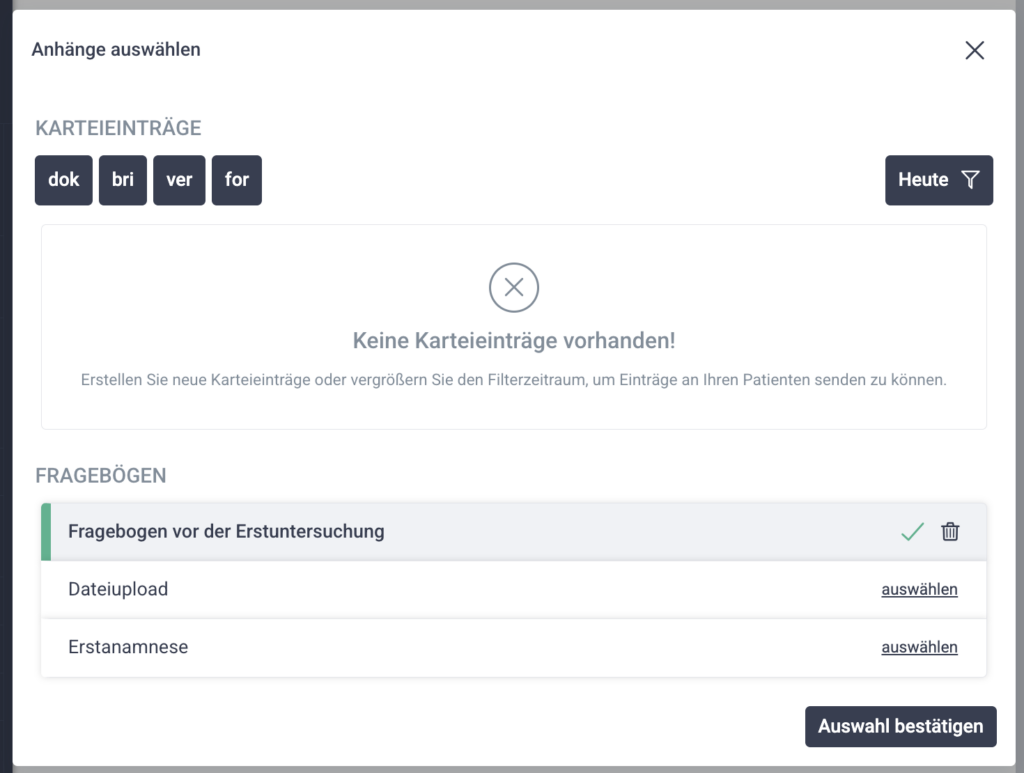1024x773 pixels.
Task: Toggle the bri entry type filter
Action: click(123, 180)
